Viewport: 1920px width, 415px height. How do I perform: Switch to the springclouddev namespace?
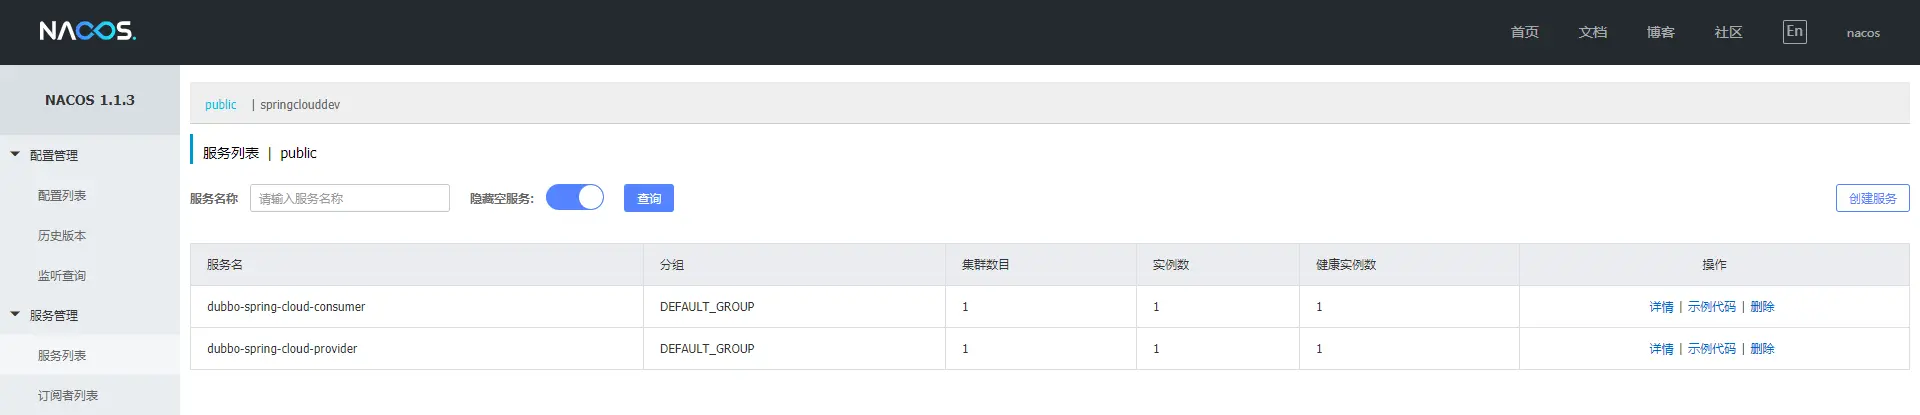(300, 104)
